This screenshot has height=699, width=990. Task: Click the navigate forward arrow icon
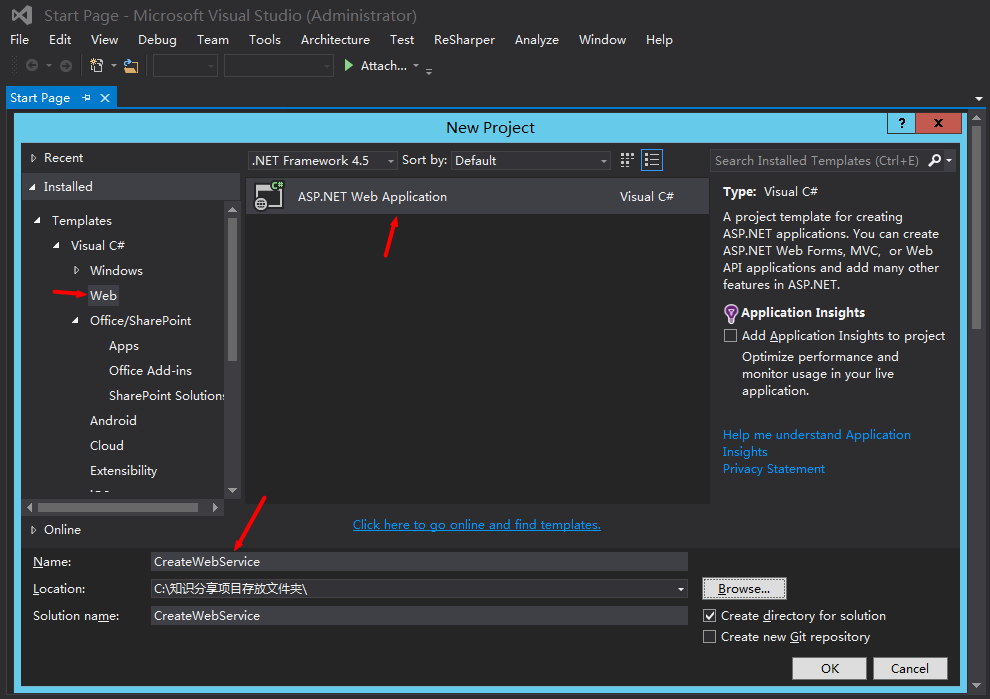66,65
